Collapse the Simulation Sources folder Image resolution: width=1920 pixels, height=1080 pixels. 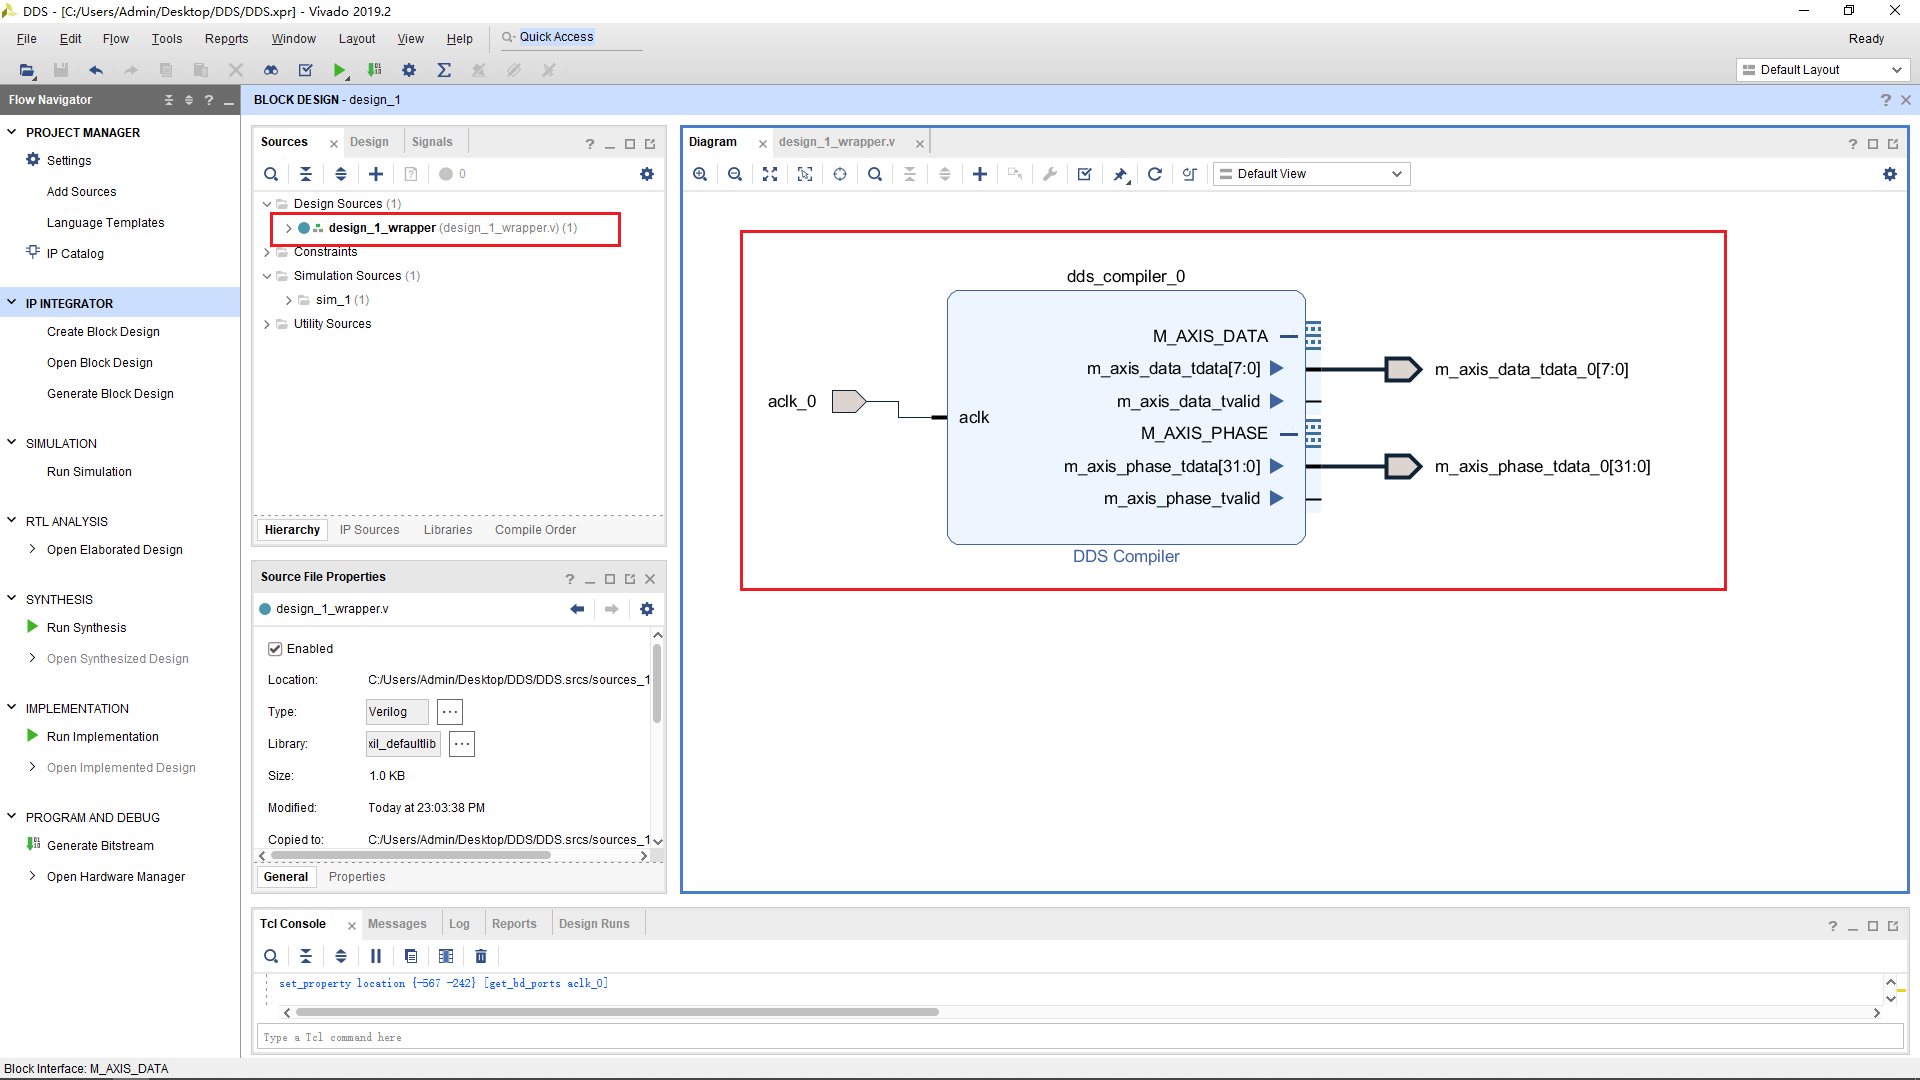coord(267,276)
